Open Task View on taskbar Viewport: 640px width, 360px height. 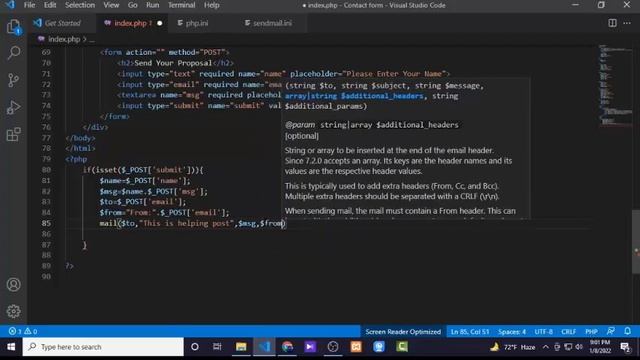[x=217, y=347]
